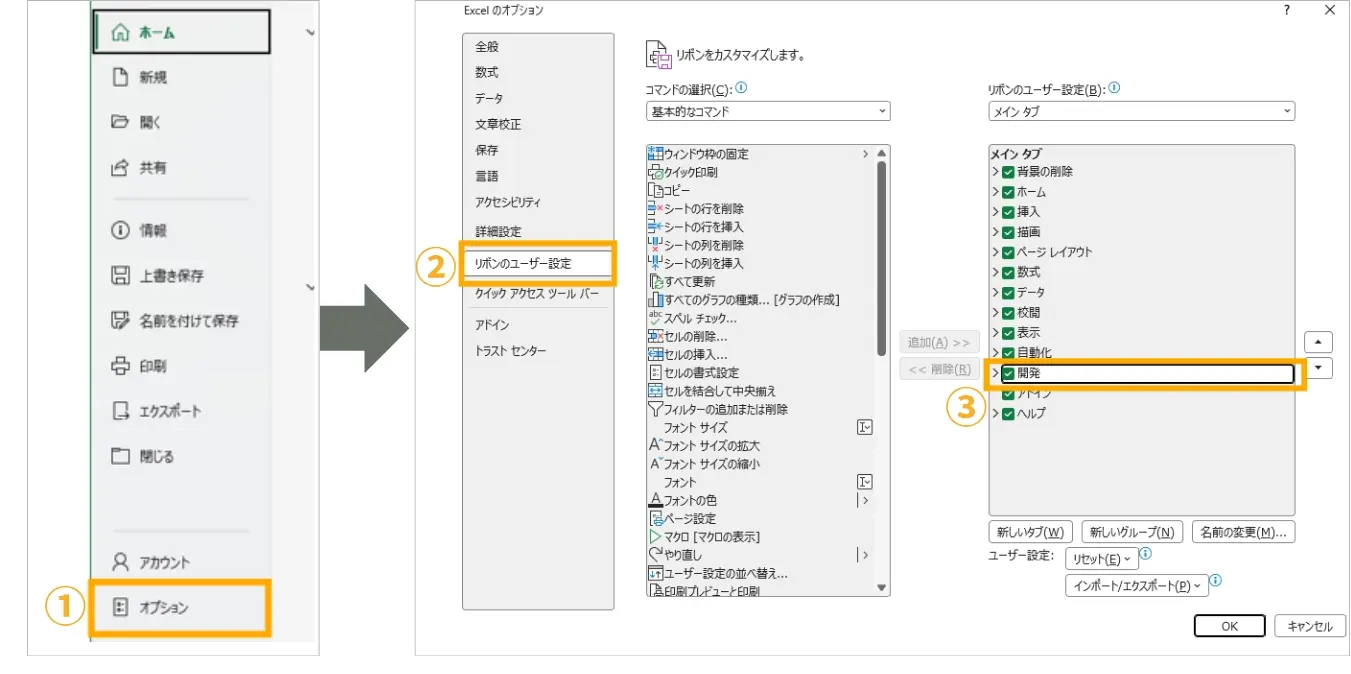
Task: Click the 共有 share icon
Action: coord(120,167)
